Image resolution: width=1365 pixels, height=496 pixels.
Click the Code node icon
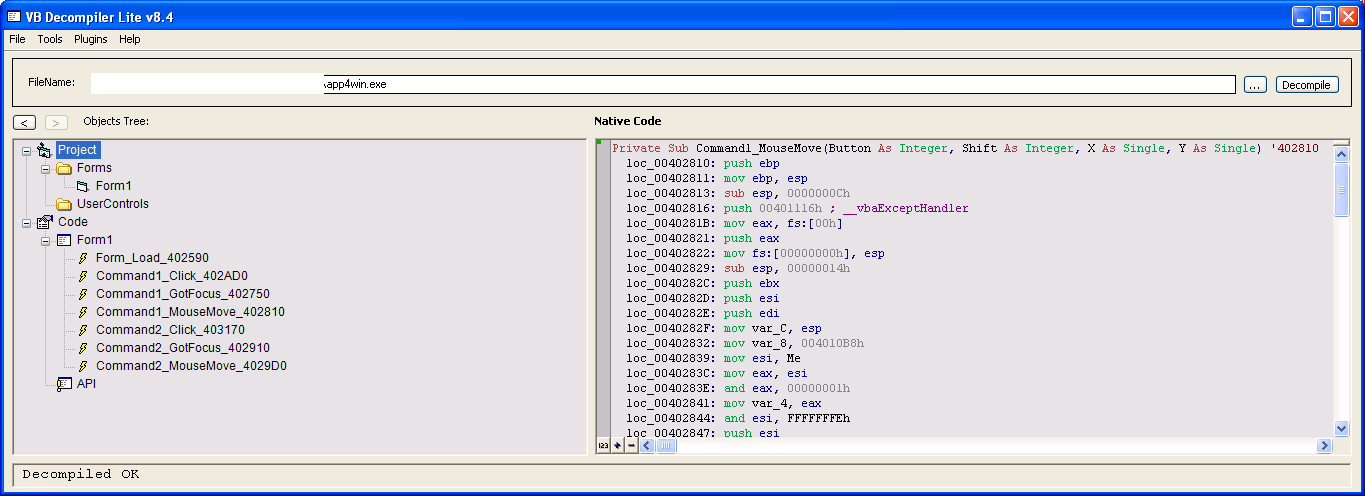tap(44, 222)
